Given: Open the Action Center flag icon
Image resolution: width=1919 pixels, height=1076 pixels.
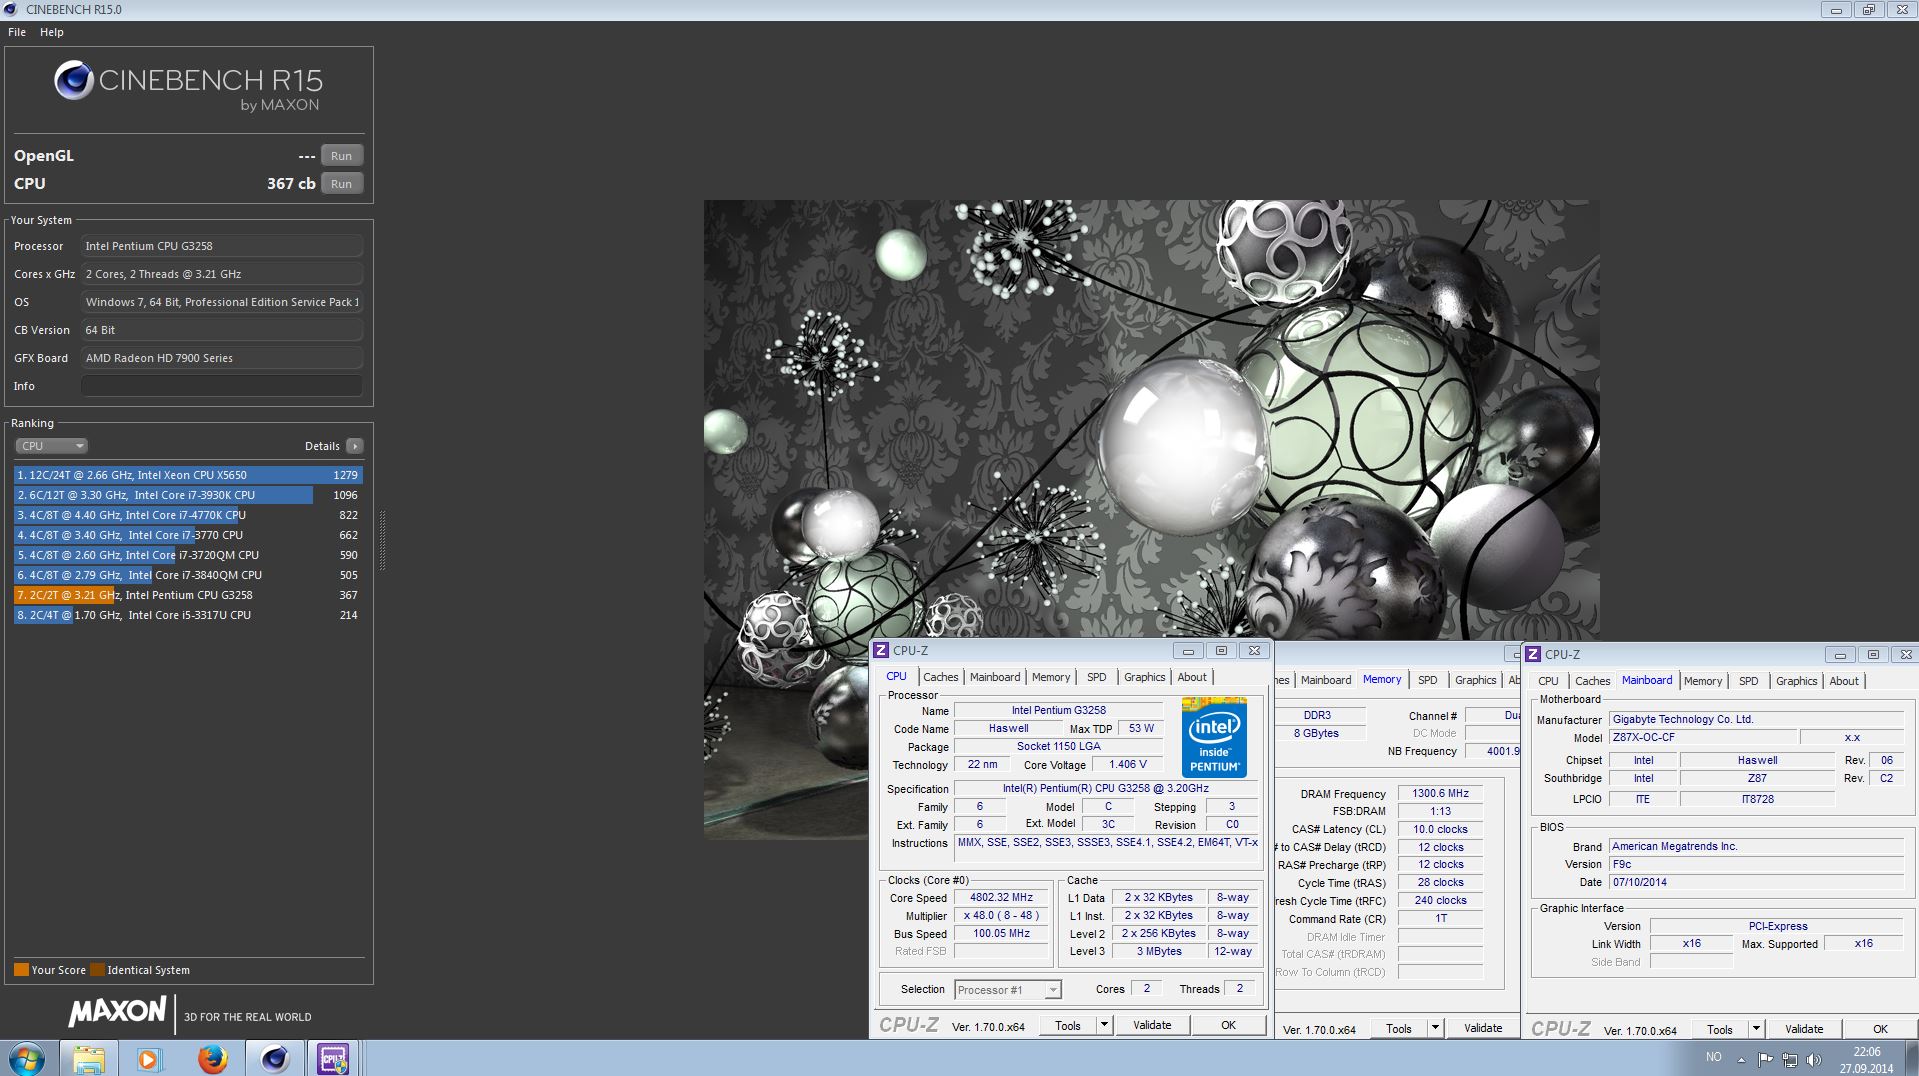Looking at the screenshot, I should coord(1765,1059).
